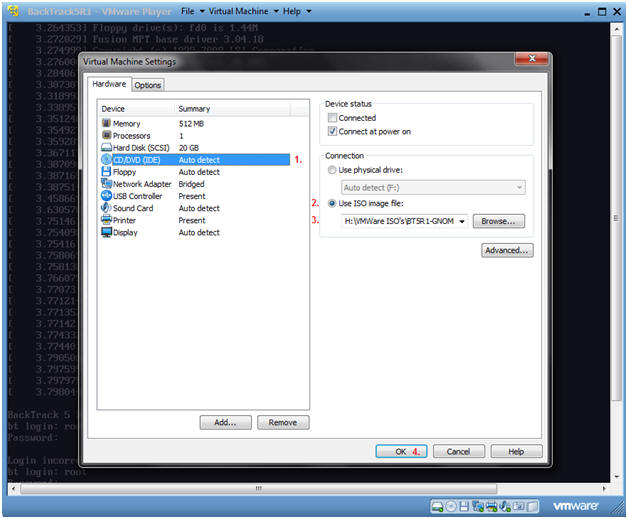
Task: Click the Summary column header
Action: (233, 109)
